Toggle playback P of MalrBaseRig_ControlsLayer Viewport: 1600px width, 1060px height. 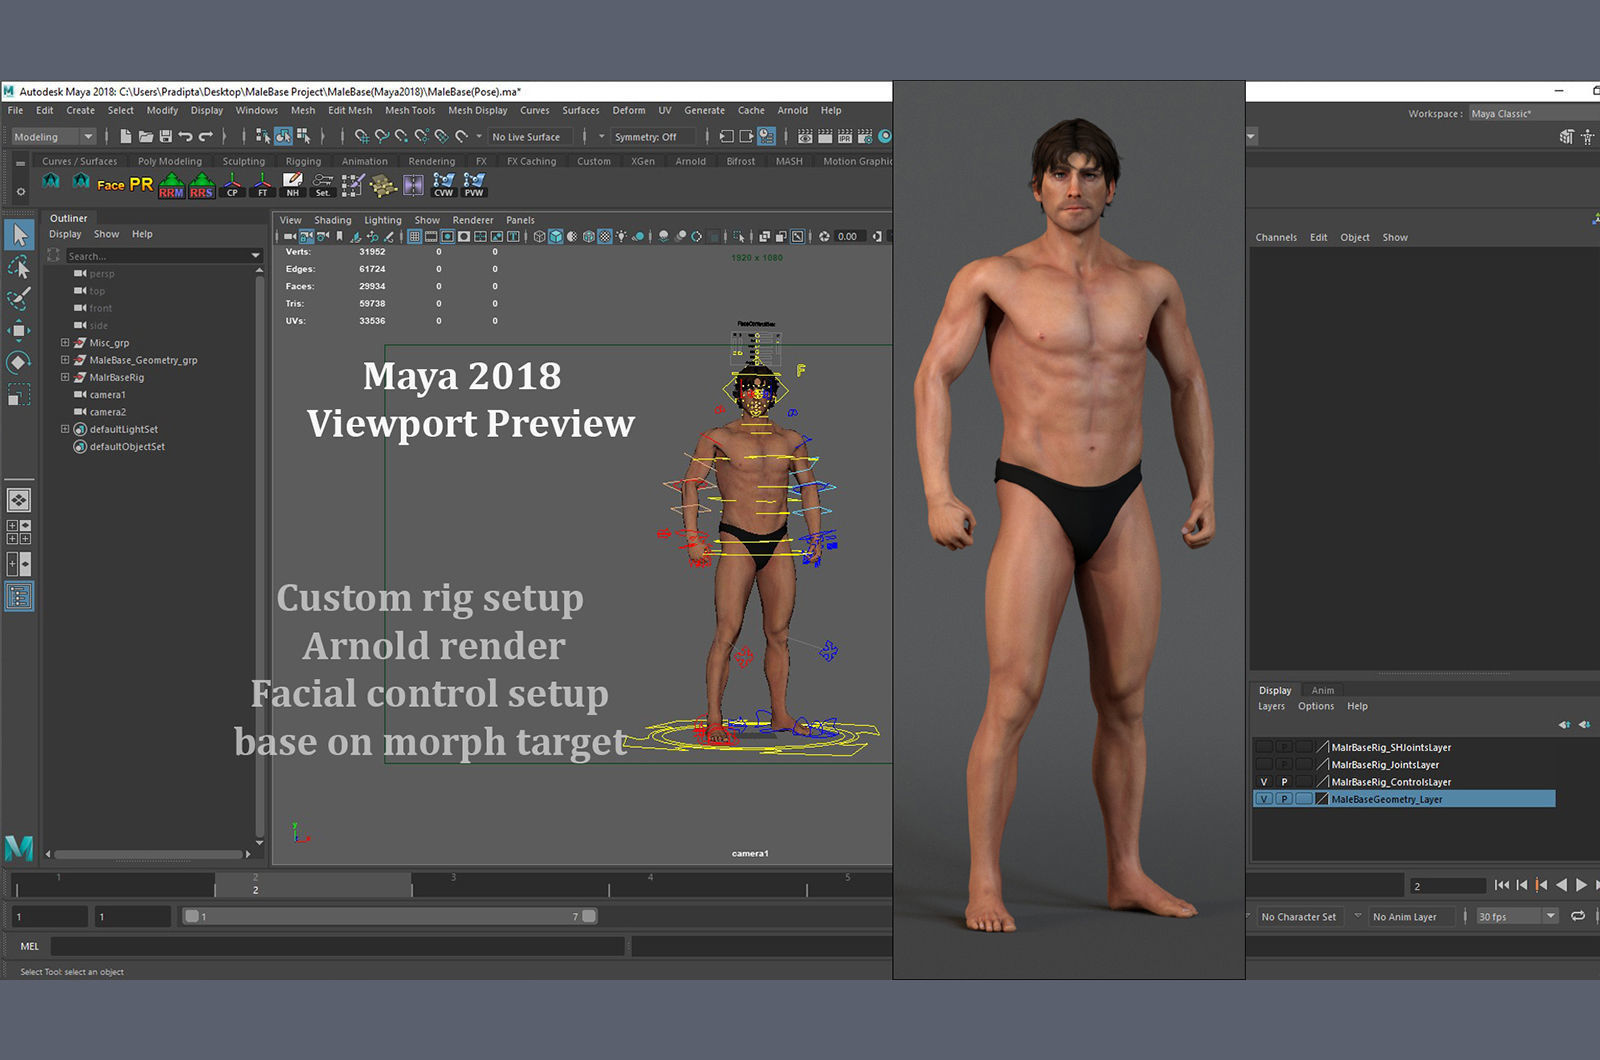[1284, 782]
